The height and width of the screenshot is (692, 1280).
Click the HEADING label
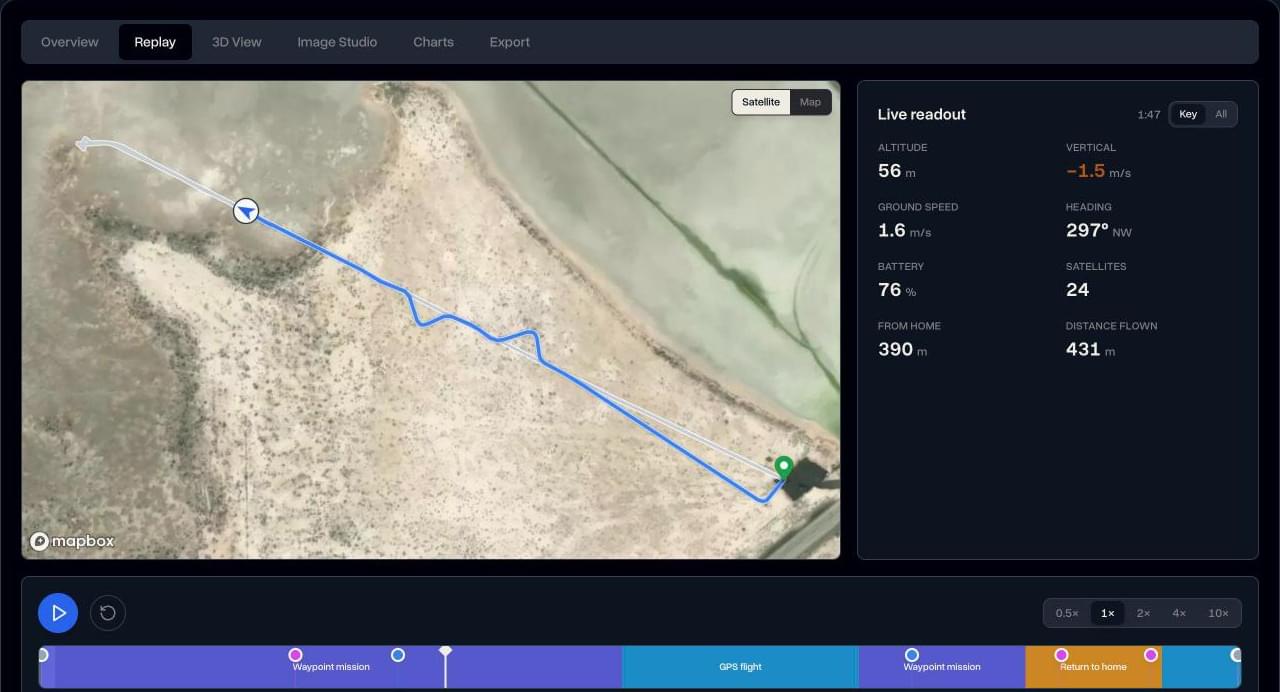[x=1089, y=207]
